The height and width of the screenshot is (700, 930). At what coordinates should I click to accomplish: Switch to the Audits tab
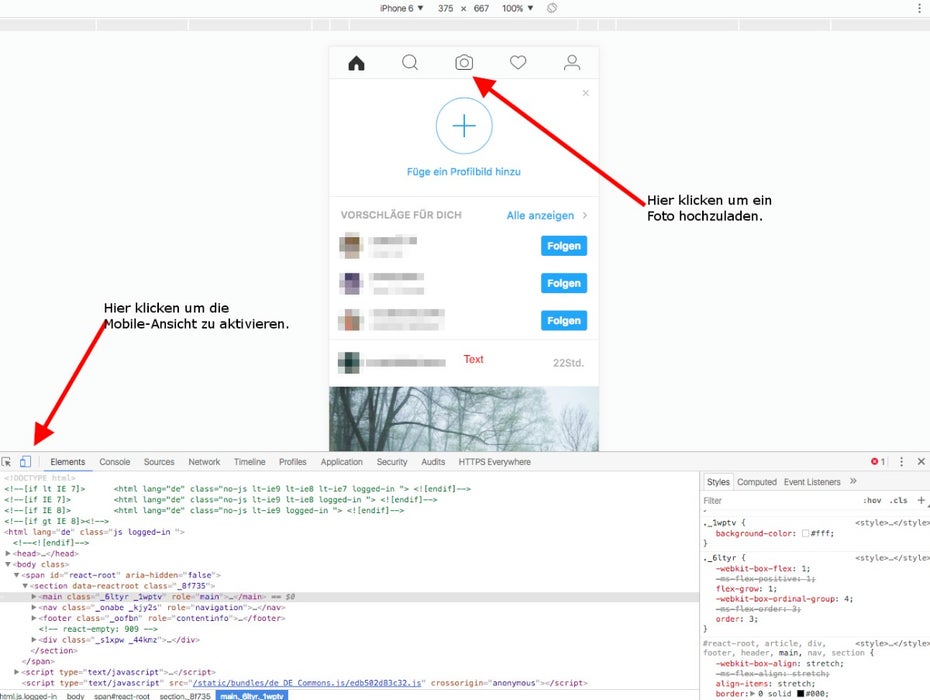pos(433,462)
